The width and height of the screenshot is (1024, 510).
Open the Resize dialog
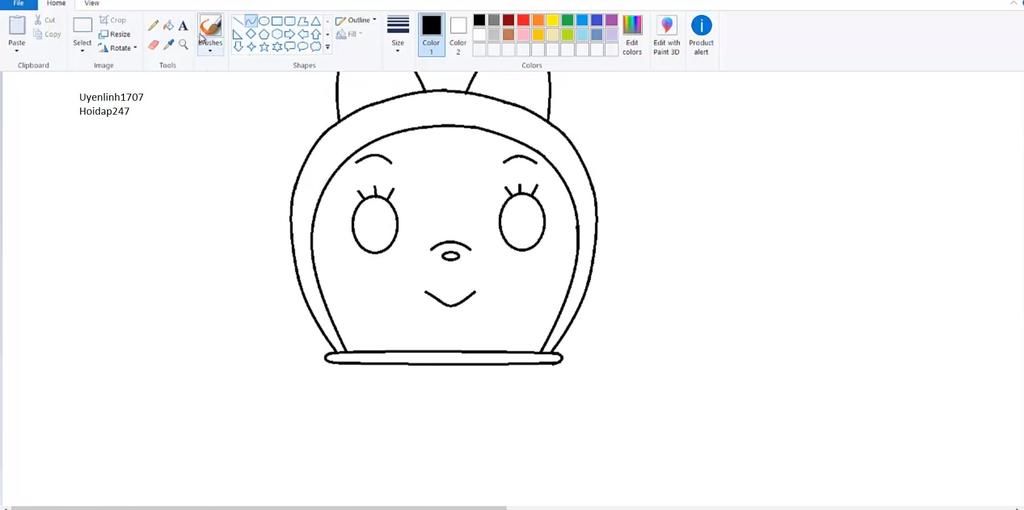coord(114,34)
